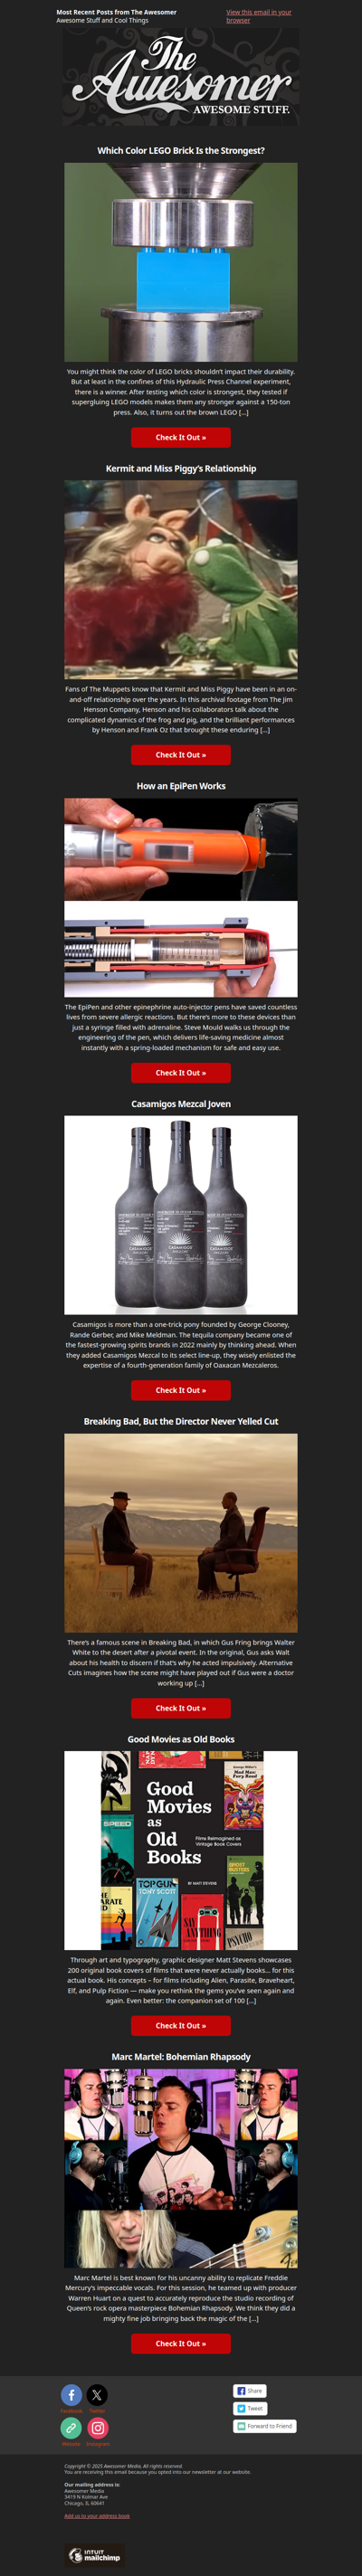362x2576 pixels.
Task: Open the Instagram icon in the footer
Action: point(97,2427)
